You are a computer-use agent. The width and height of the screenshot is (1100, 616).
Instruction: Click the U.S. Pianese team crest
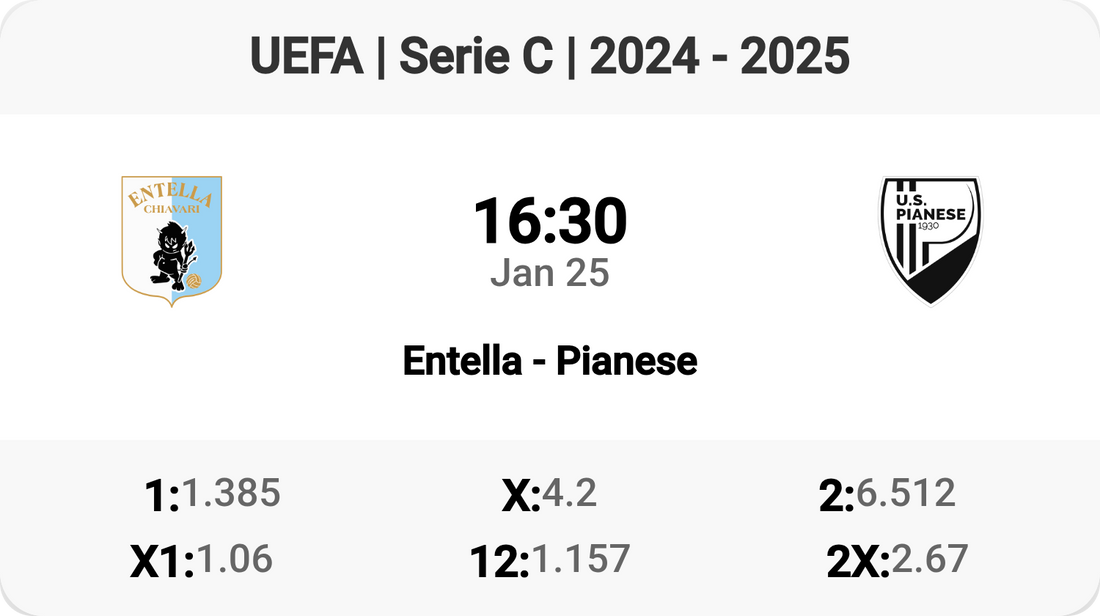pyautogui.click(x=929, y=240)
